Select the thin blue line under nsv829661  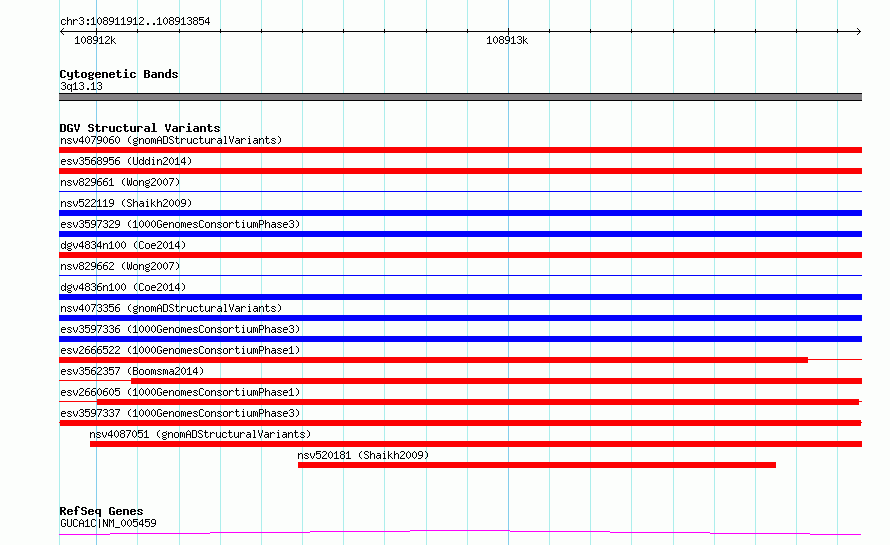point(460,192)
